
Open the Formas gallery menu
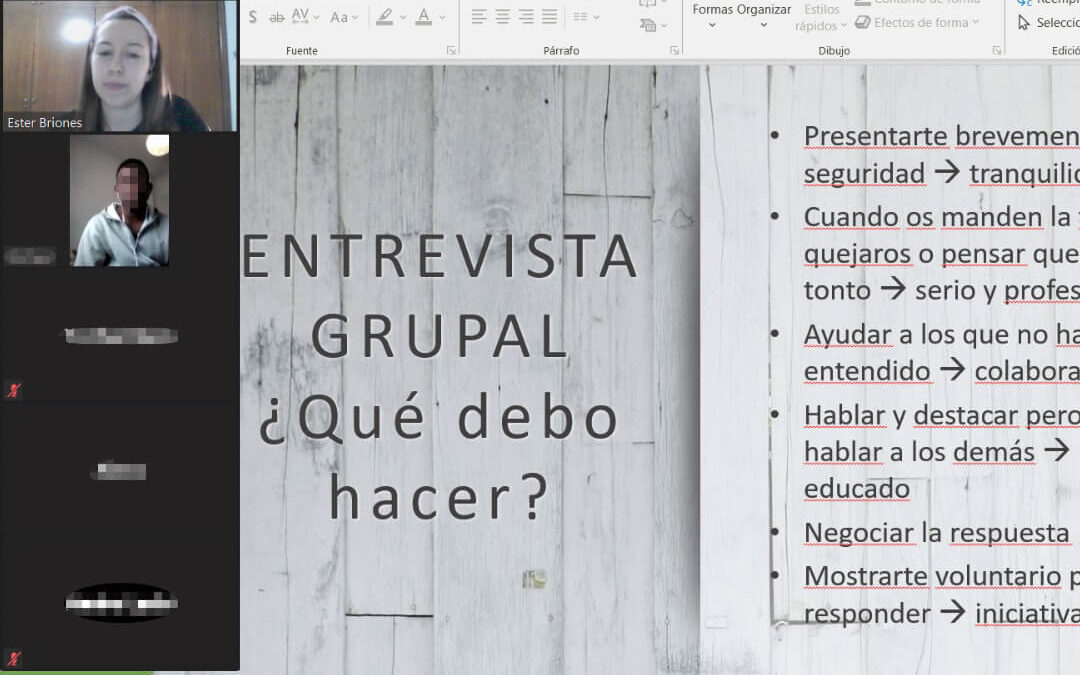point(712,15)
